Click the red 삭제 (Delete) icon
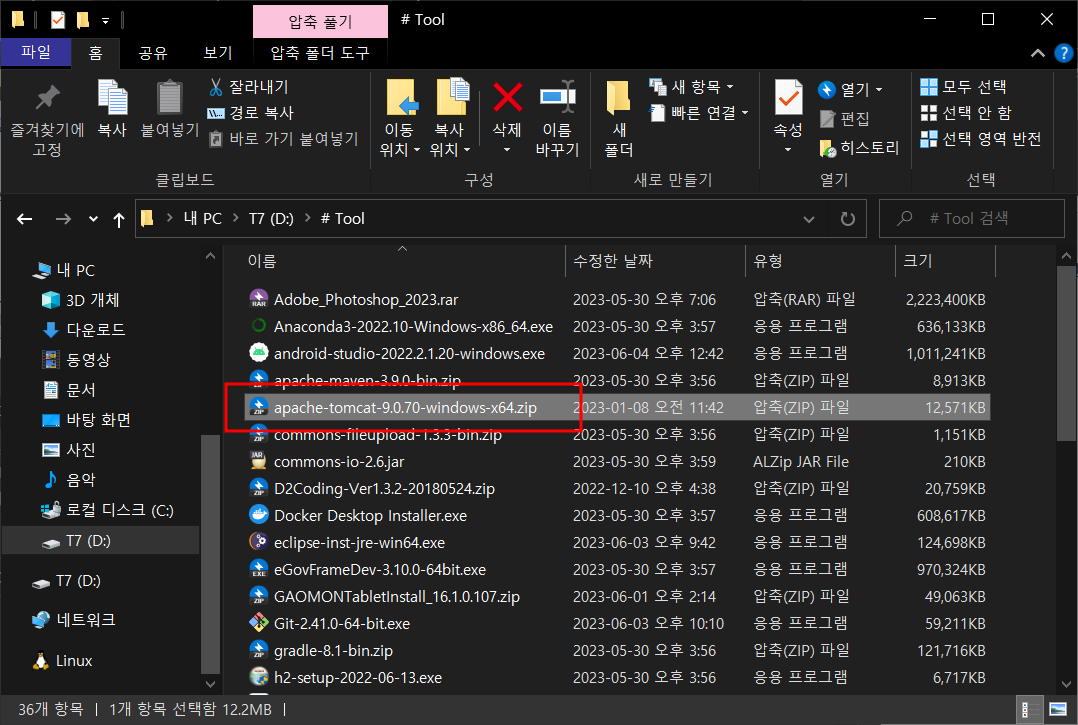Screen dimensions: 1078x725 507,97
